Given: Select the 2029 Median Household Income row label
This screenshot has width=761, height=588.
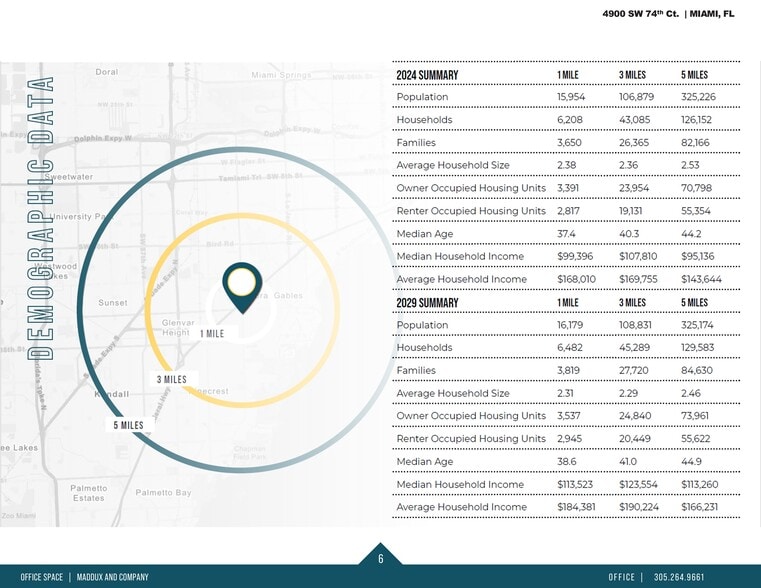Looking at the screenshot, I should 460,485.
